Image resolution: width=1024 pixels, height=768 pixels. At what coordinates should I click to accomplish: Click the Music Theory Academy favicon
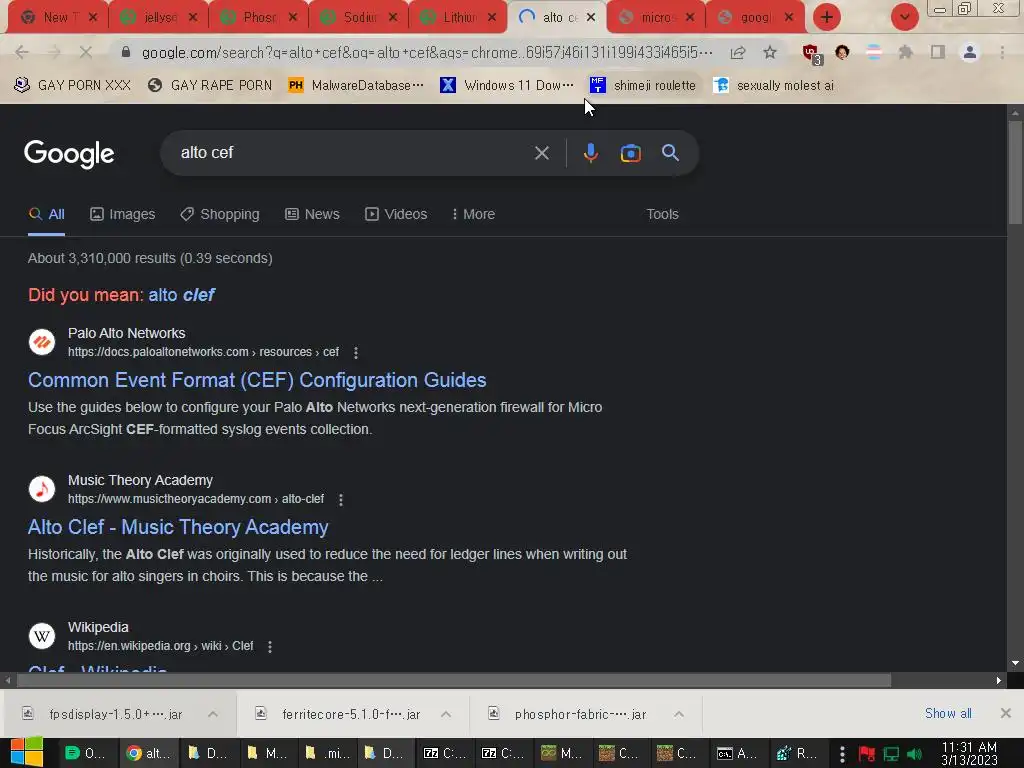pyautogui.click(x=42, y=488)
